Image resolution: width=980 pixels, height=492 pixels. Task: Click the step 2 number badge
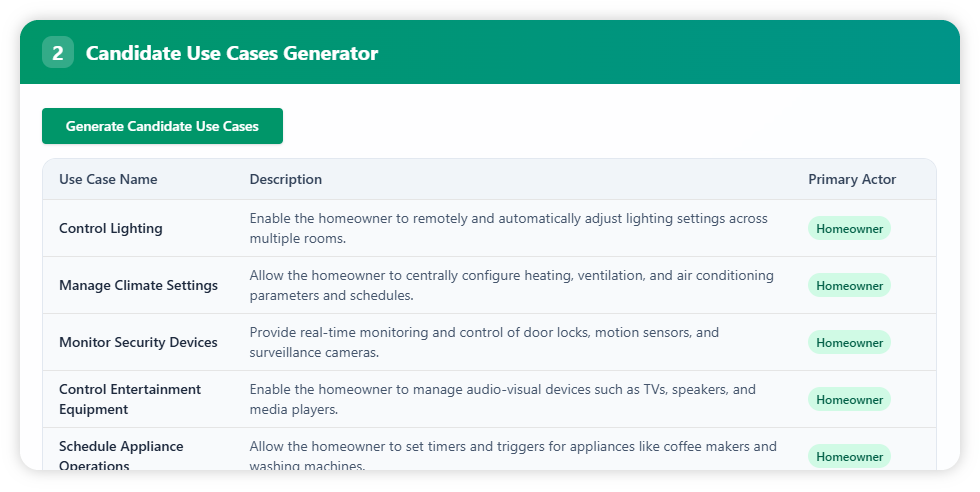pyautogui.click(x=57, y=53)
